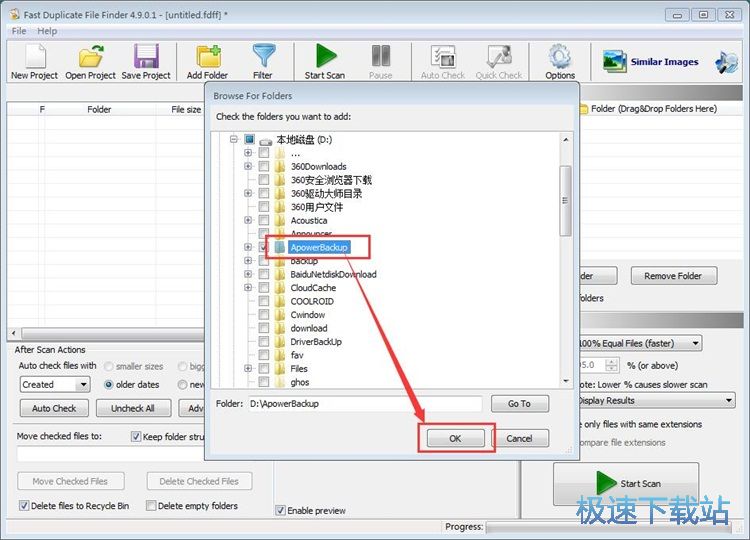
Task: Click the large Start Scan button
Action: pos(626,484)
